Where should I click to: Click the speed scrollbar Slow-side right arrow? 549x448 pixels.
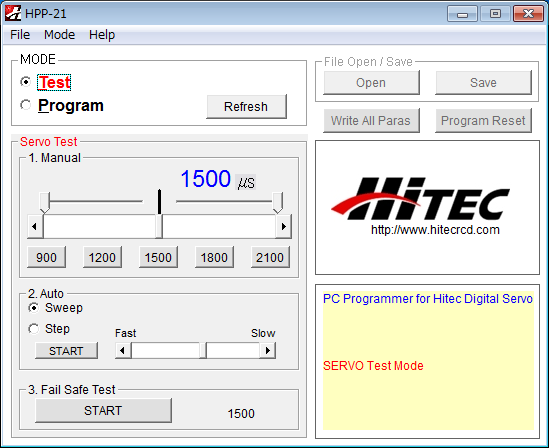pos(268,350)
